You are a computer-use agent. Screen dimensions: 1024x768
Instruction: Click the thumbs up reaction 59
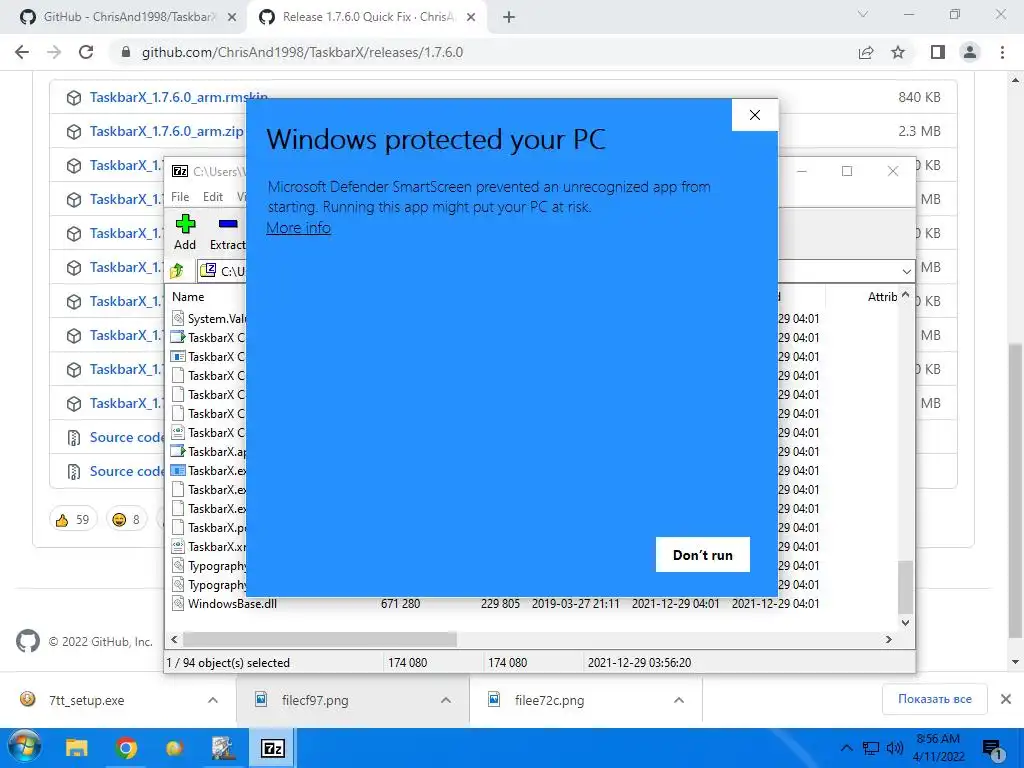click(x=72, y=519)
